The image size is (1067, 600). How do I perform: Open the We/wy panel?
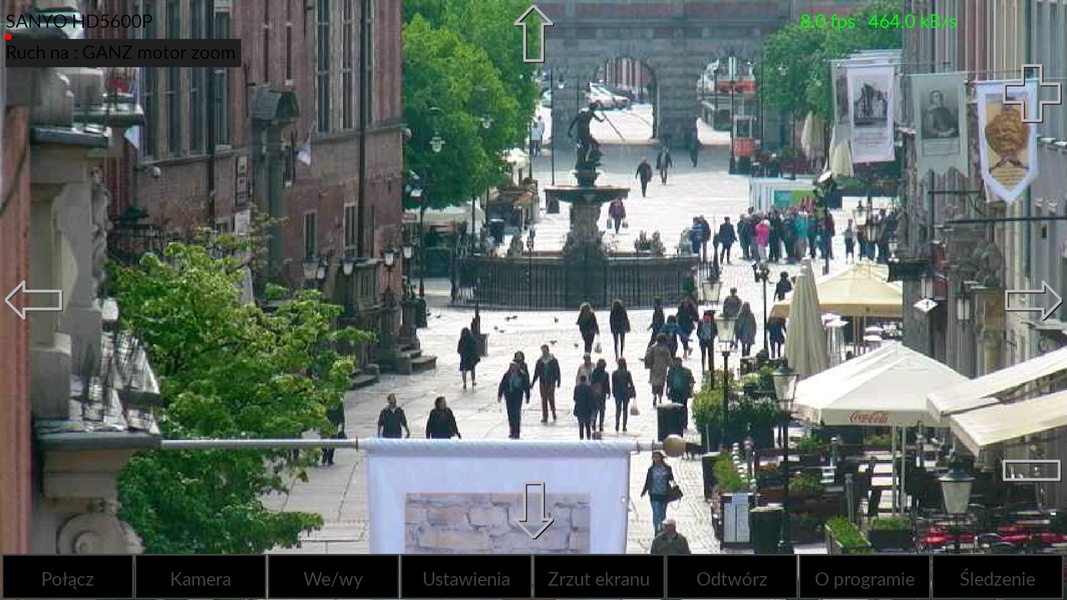(x=333, y=578)
